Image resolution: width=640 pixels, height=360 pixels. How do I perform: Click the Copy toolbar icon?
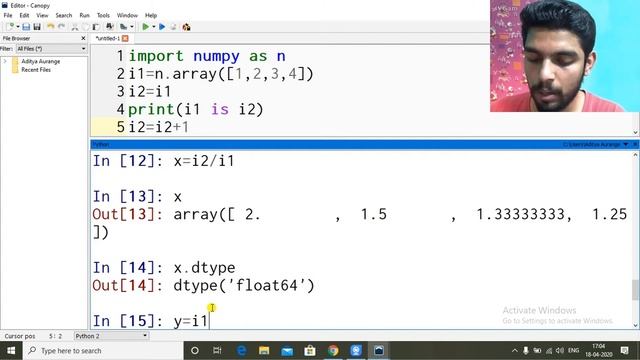[85, 27]
